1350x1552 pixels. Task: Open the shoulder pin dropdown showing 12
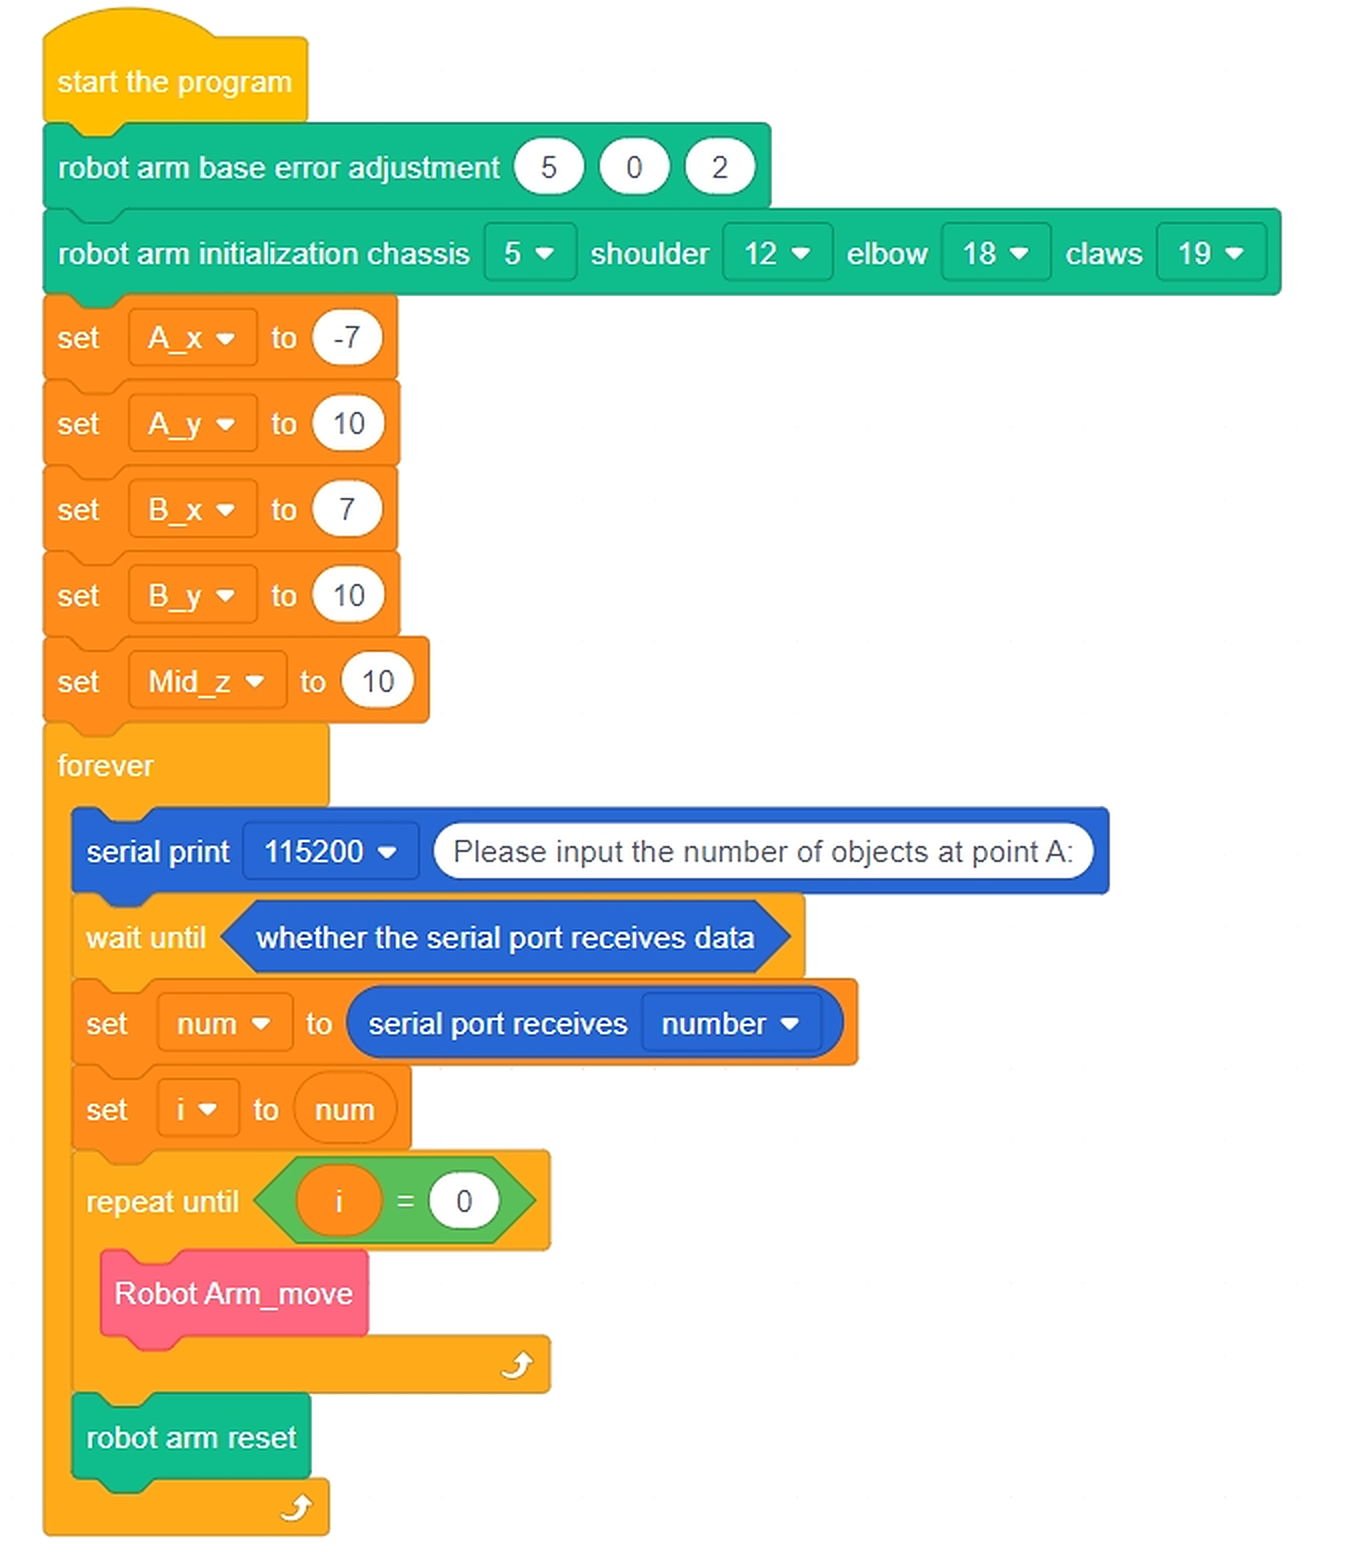pos(777,253)
